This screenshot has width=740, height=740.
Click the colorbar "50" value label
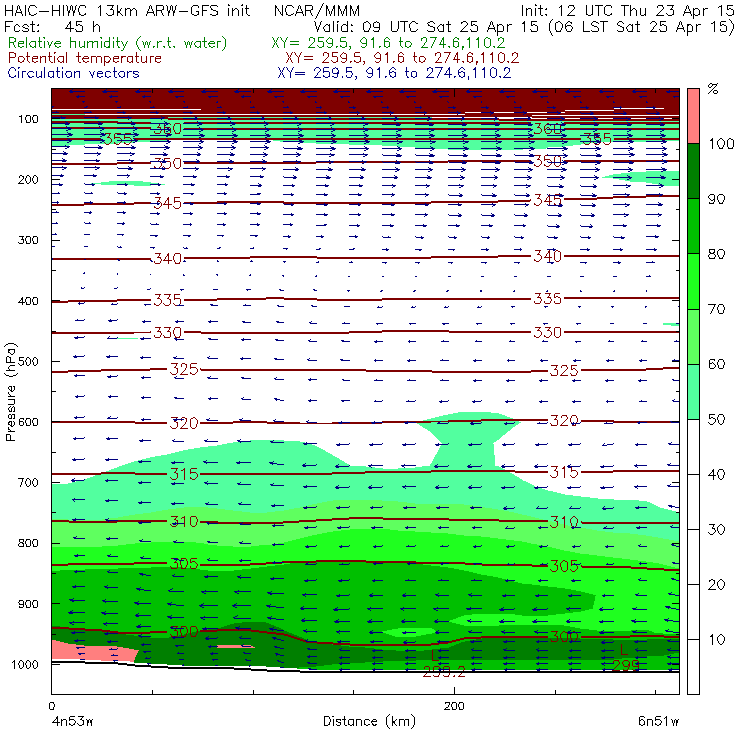pos(716,420)
